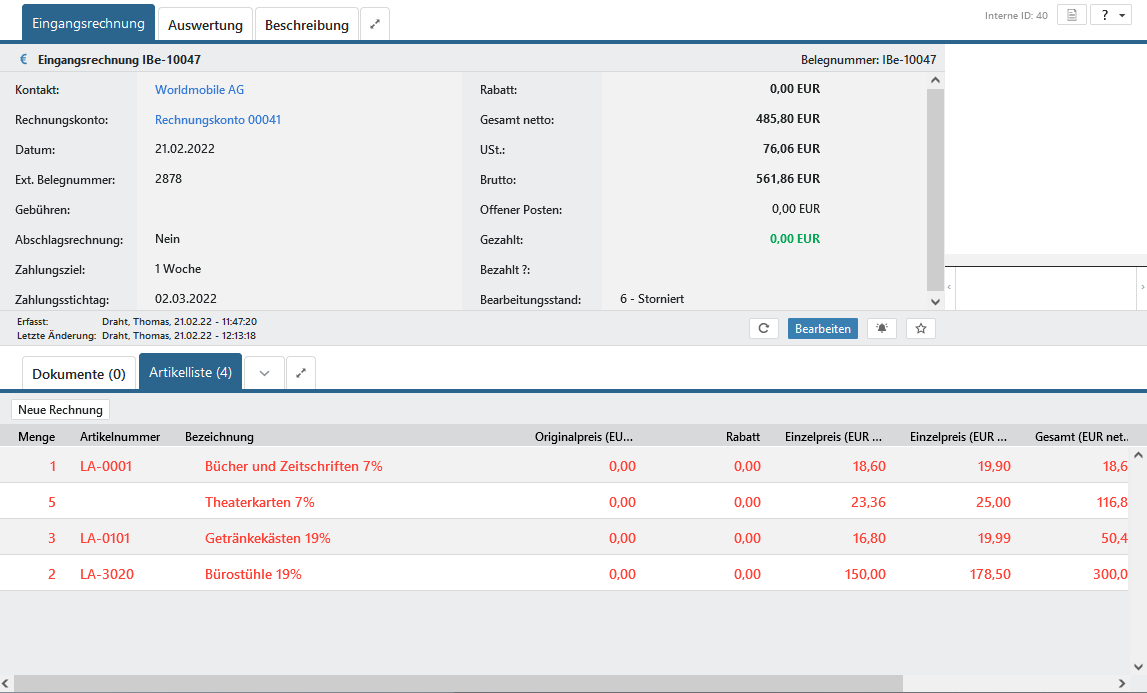The width and height of the screenshot is (1147, 693).
Task: Click the horizontal scrollbar of the article list
Action: tap(460, 683)
